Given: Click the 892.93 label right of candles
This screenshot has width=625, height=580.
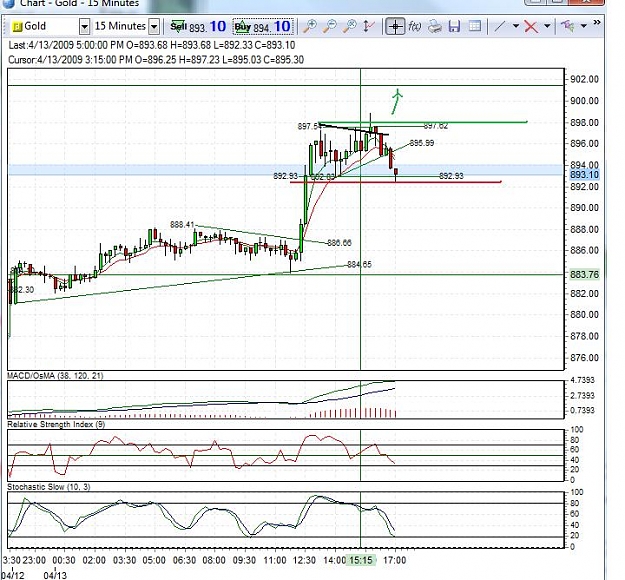Looking at the screenshot, I should 451,176.
